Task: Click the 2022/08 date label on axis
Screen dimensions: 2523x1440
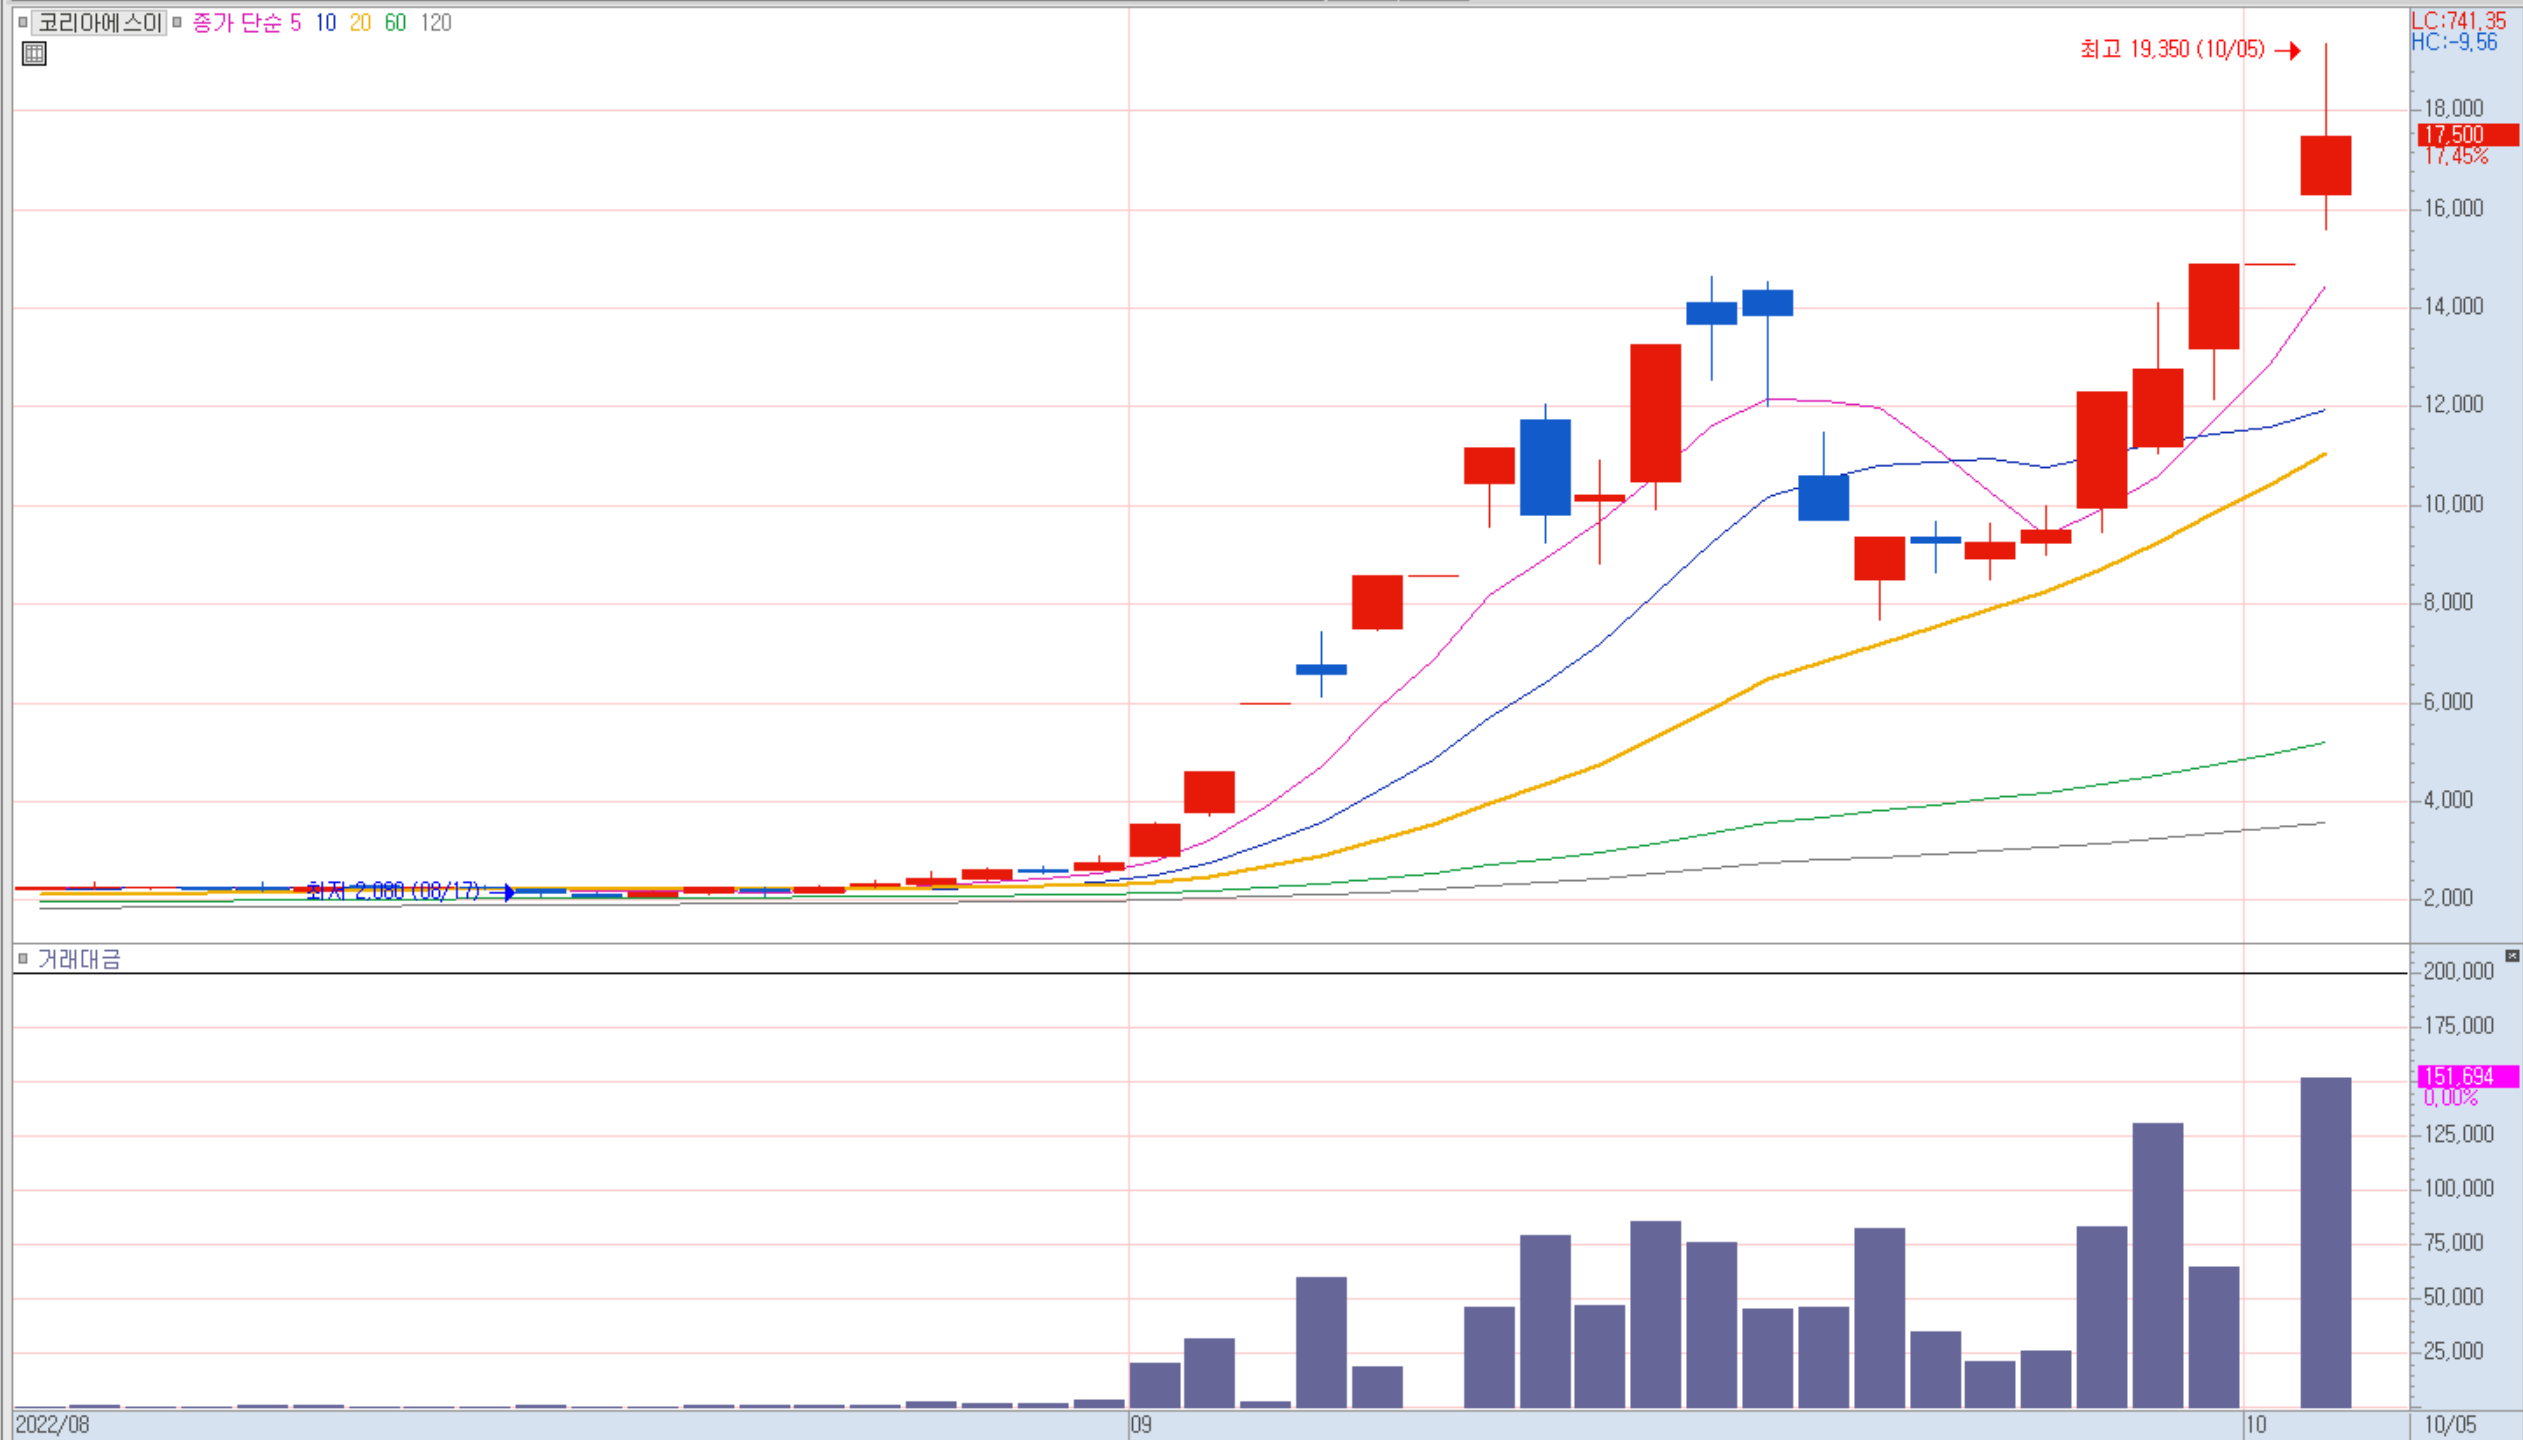Action: tap(52, 1424)
